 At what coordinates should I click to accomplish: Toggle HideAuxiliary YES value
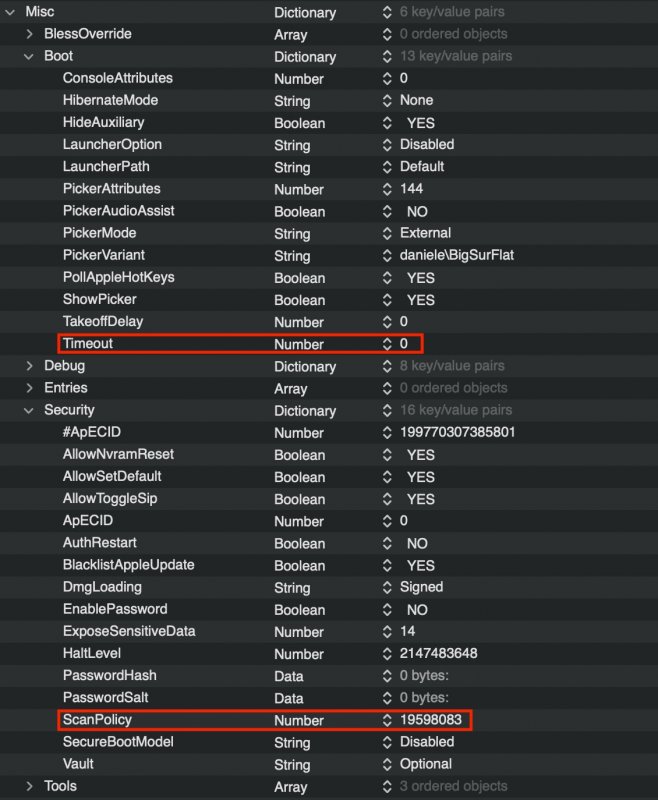(x=420, y=122)
